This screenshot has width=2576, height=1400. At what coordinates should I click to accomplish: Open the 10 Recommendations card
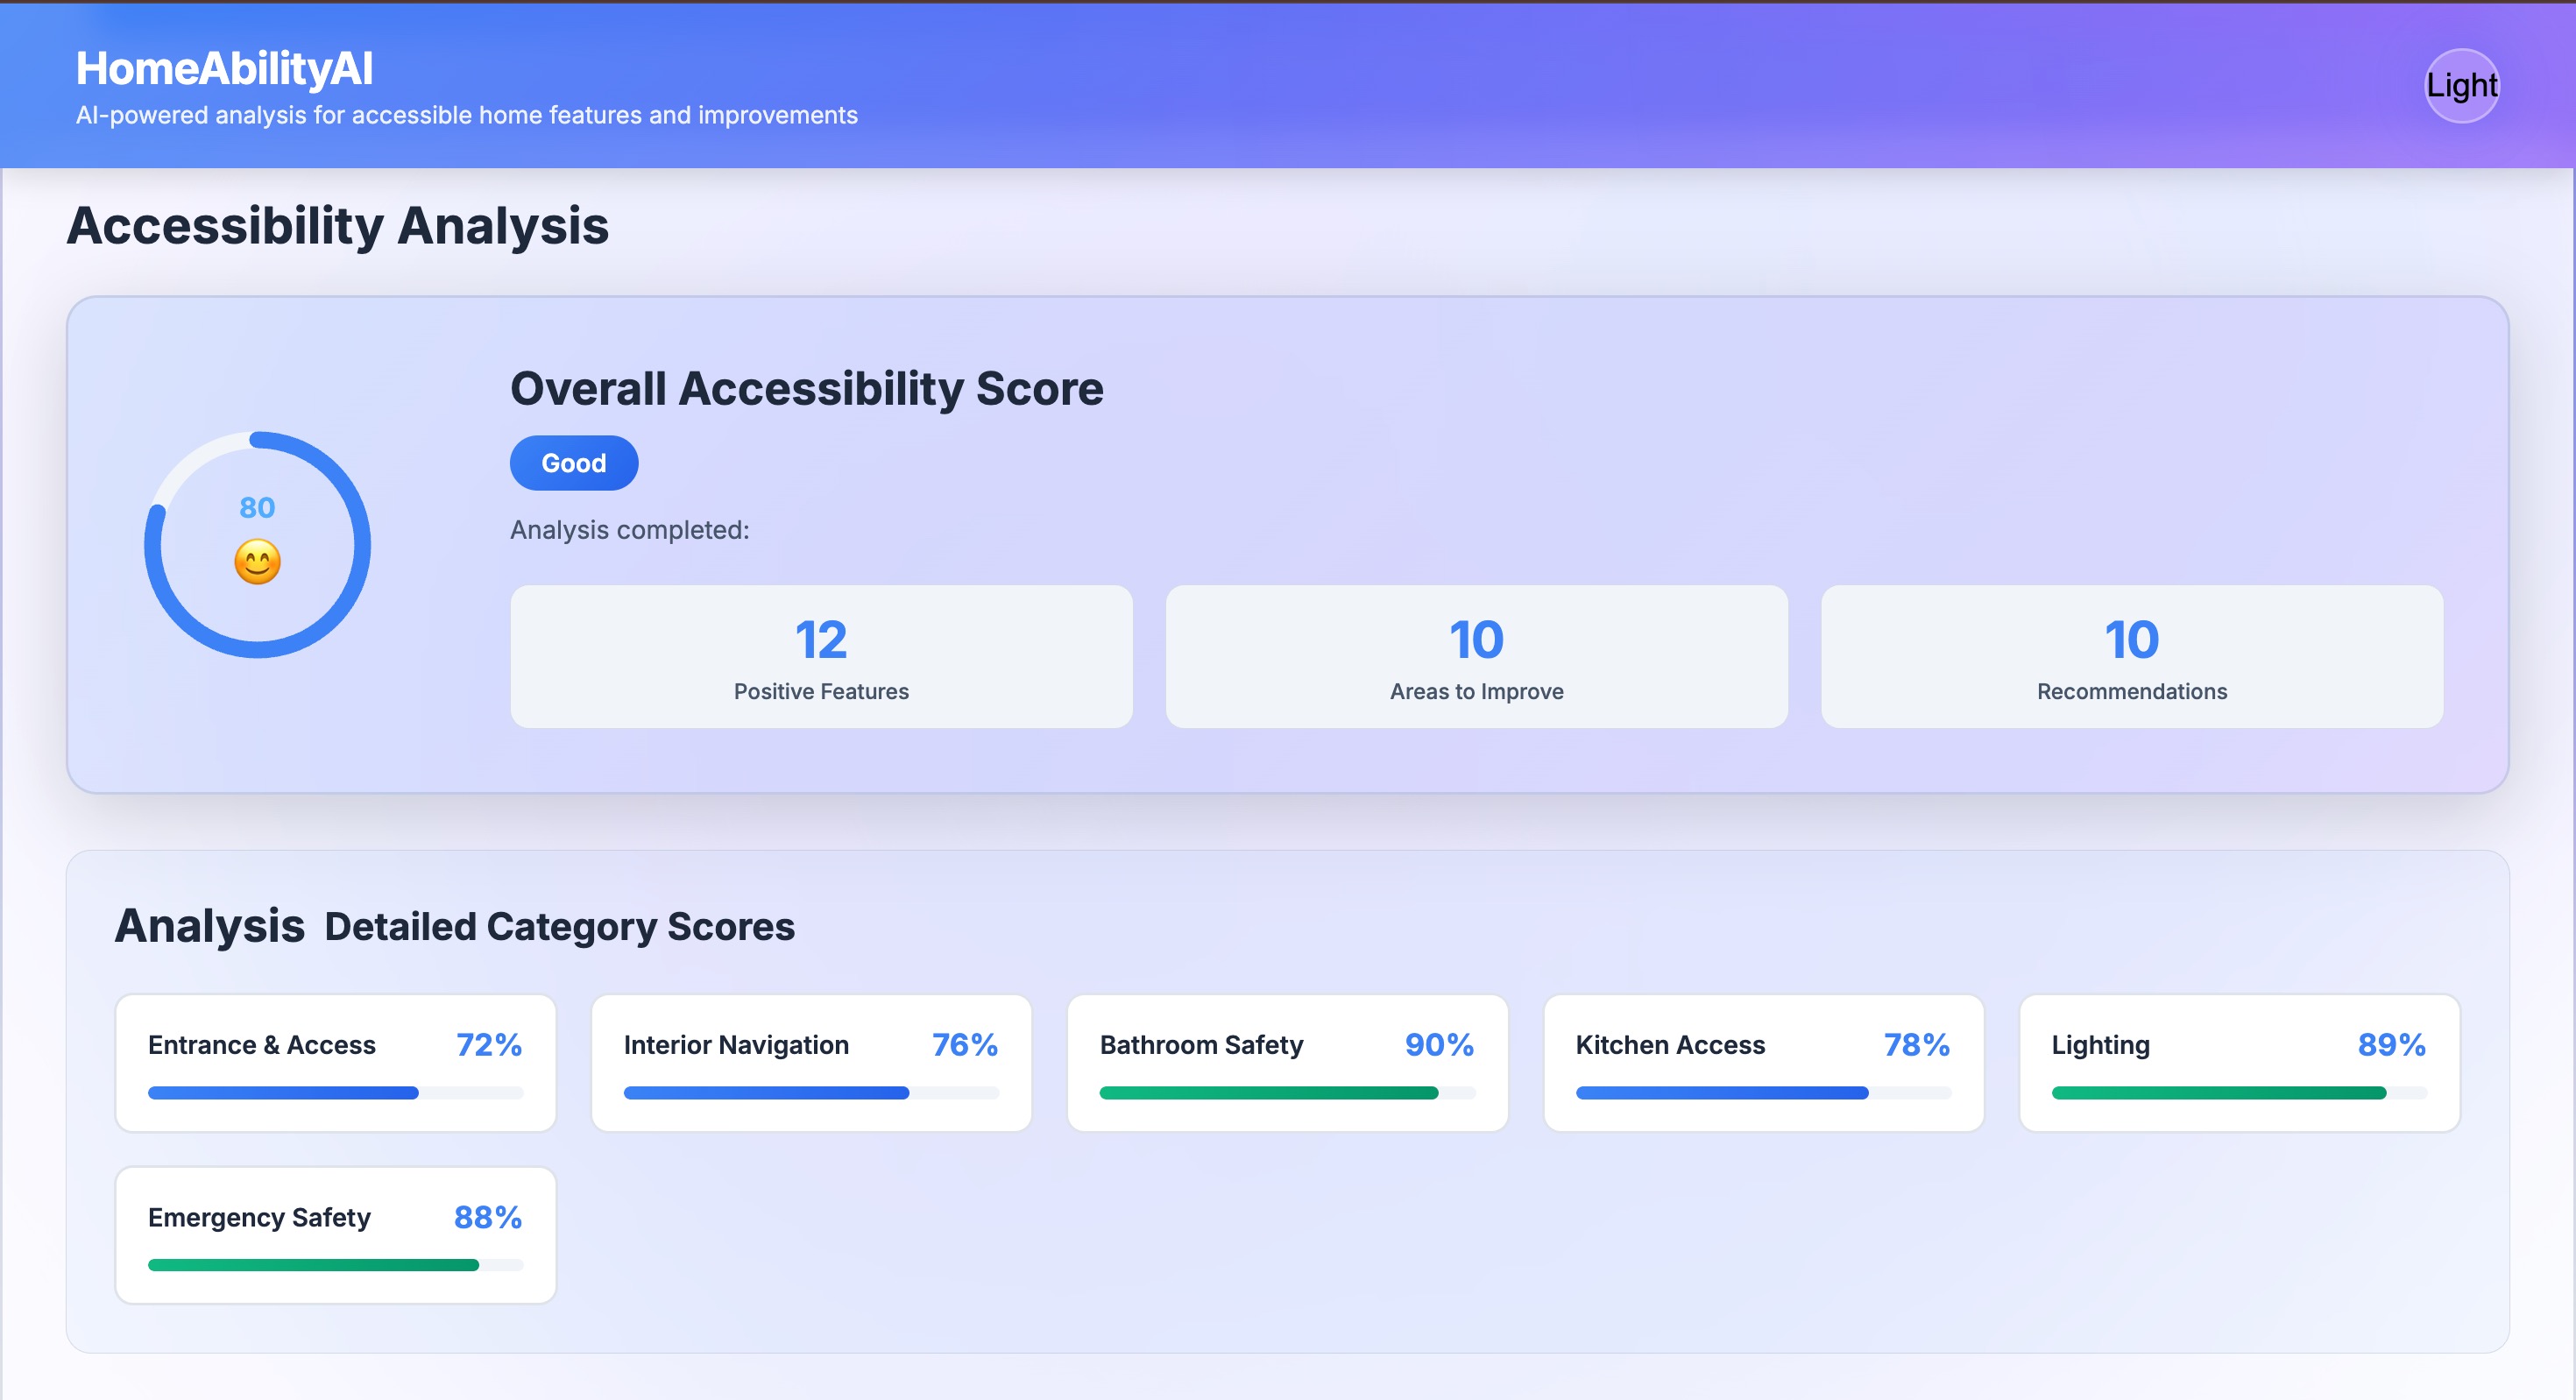point(2131,656)
